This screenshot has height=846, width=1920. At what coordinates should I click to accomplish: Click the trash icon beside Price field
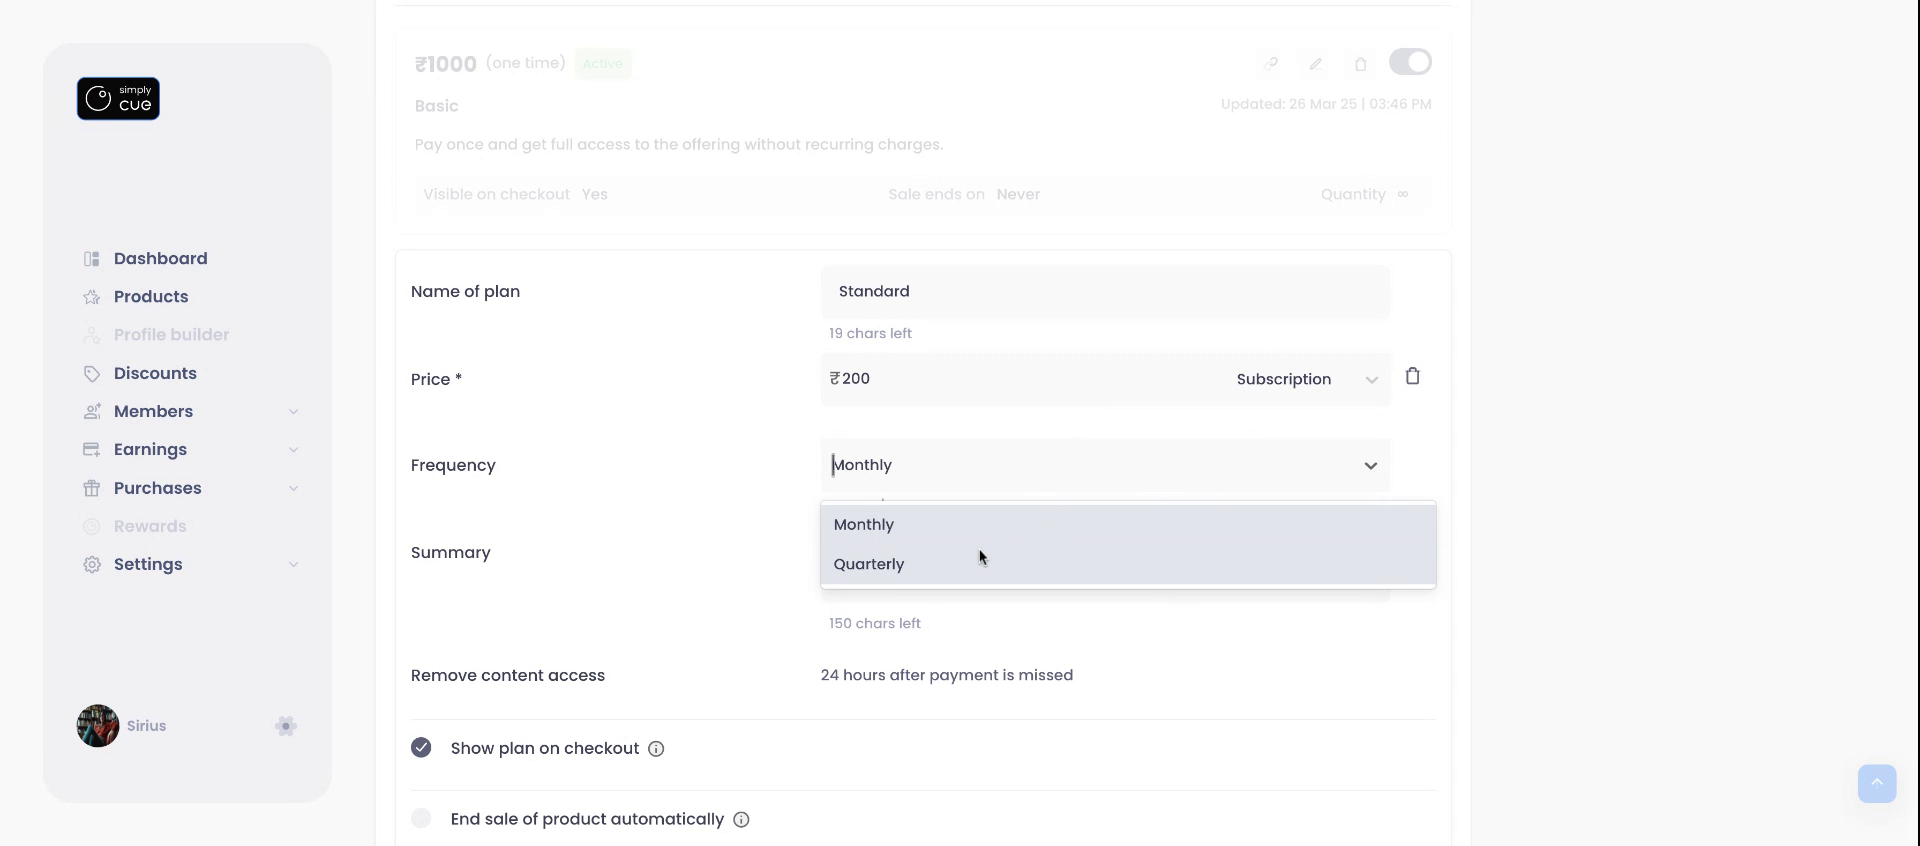(1412, 377)
